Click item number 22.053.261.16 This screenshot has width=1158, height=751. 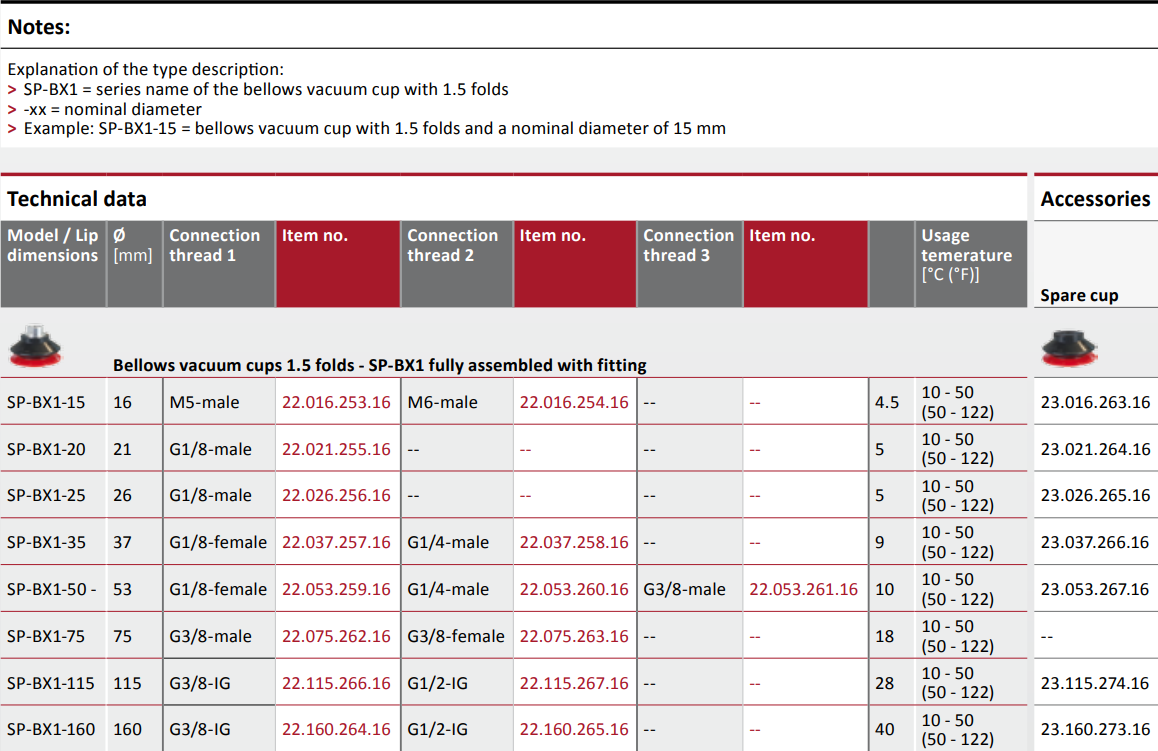tap(804, 589)
